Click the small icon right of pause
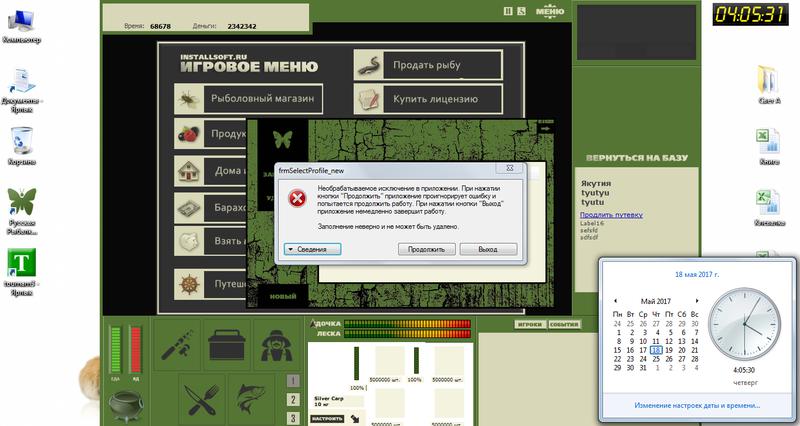800x426 pixels. 521,11
